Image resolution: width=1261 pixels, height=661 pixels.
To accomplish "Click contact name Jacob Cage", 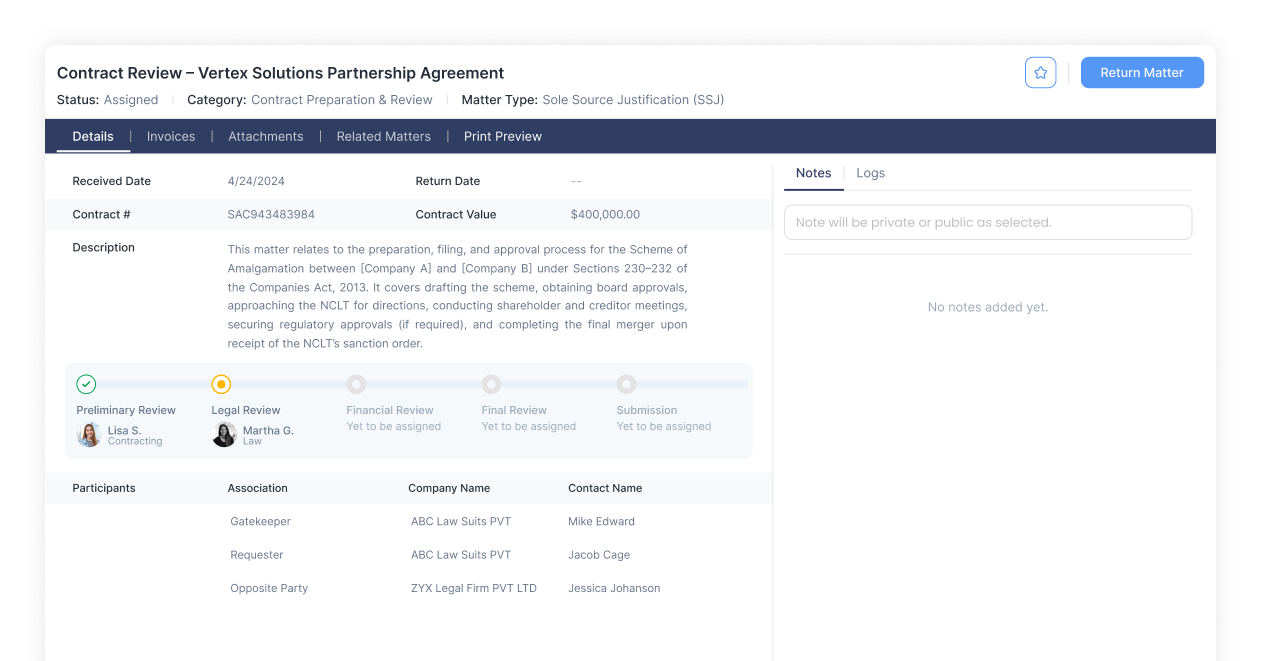I will [599, 555].
